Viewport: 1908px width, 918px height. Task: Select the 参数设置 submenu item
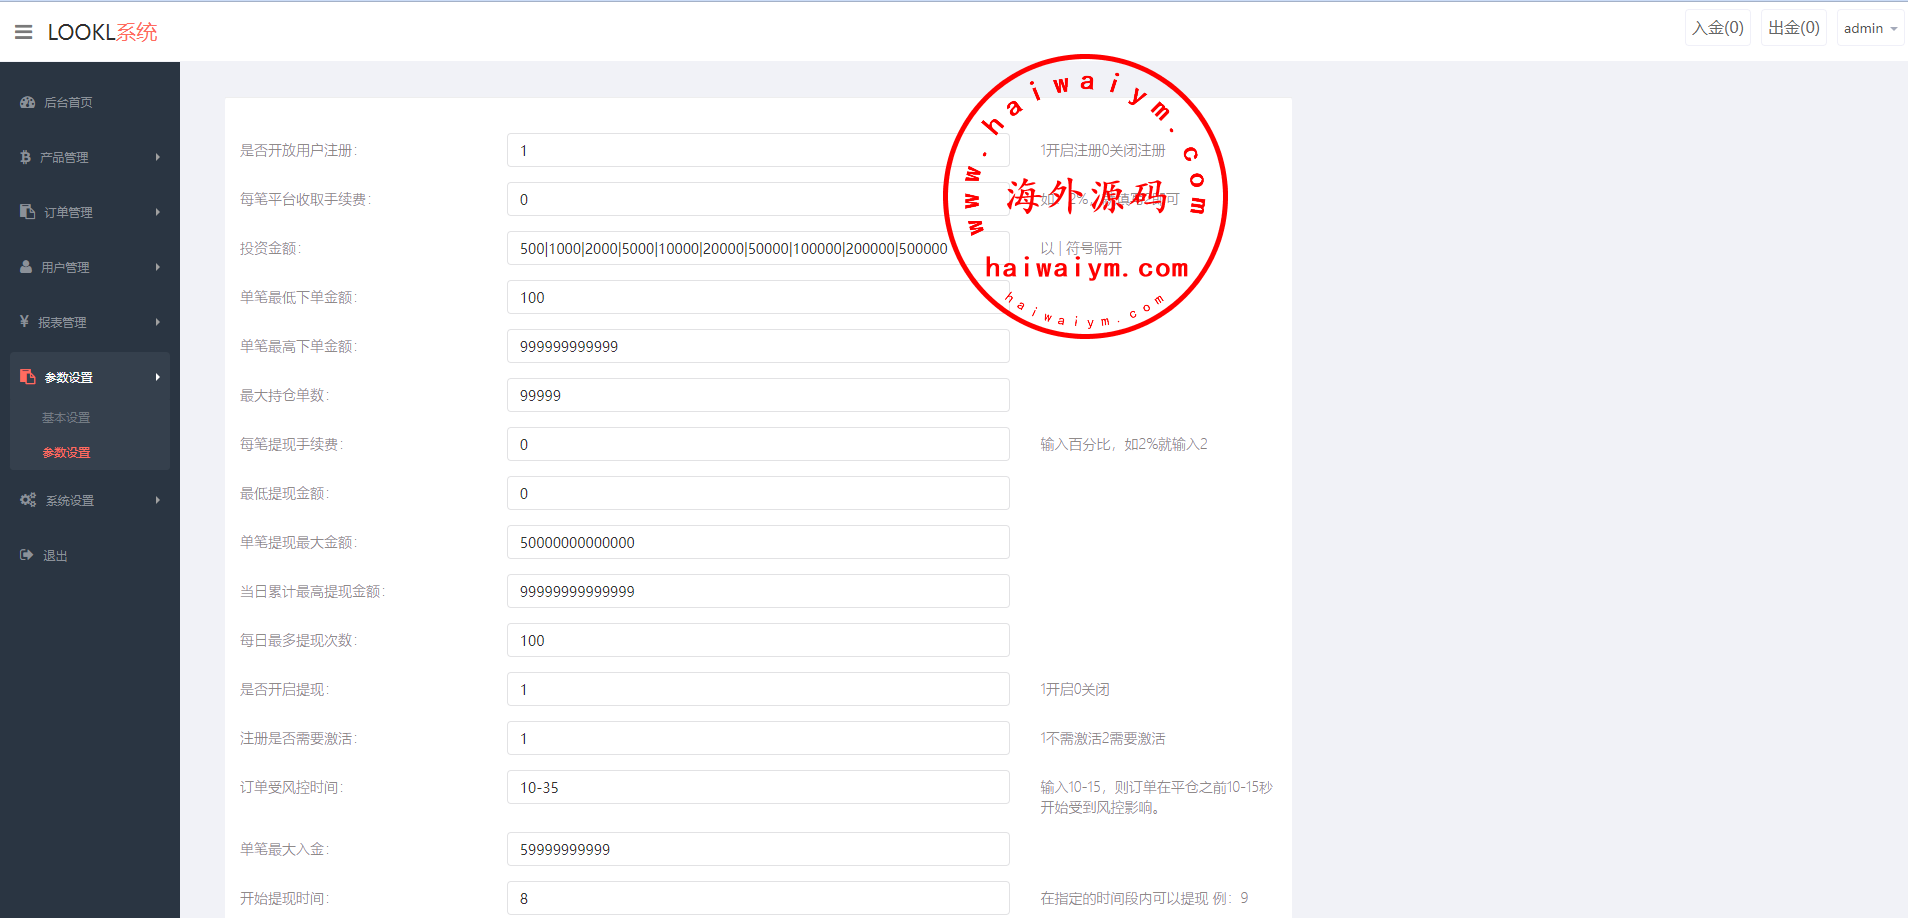coord(66,453)
